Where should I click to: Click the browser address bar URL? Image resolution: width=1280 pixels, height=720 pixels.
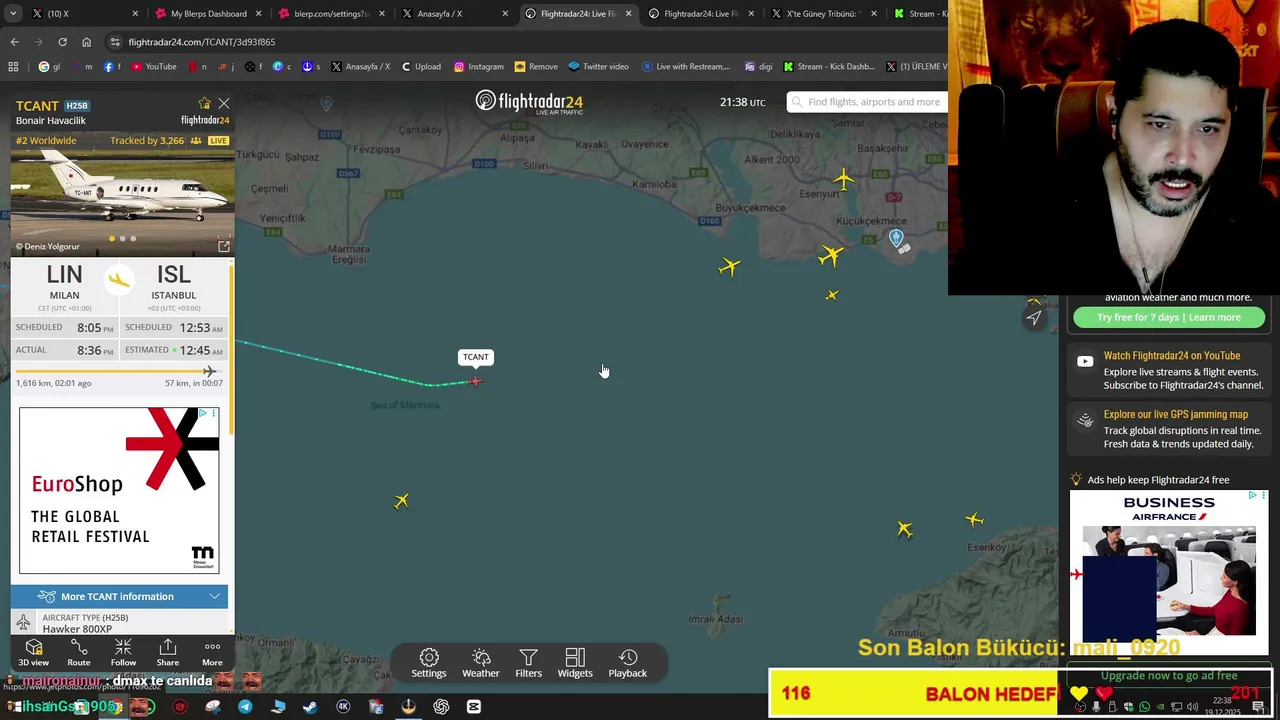[202, 42]
